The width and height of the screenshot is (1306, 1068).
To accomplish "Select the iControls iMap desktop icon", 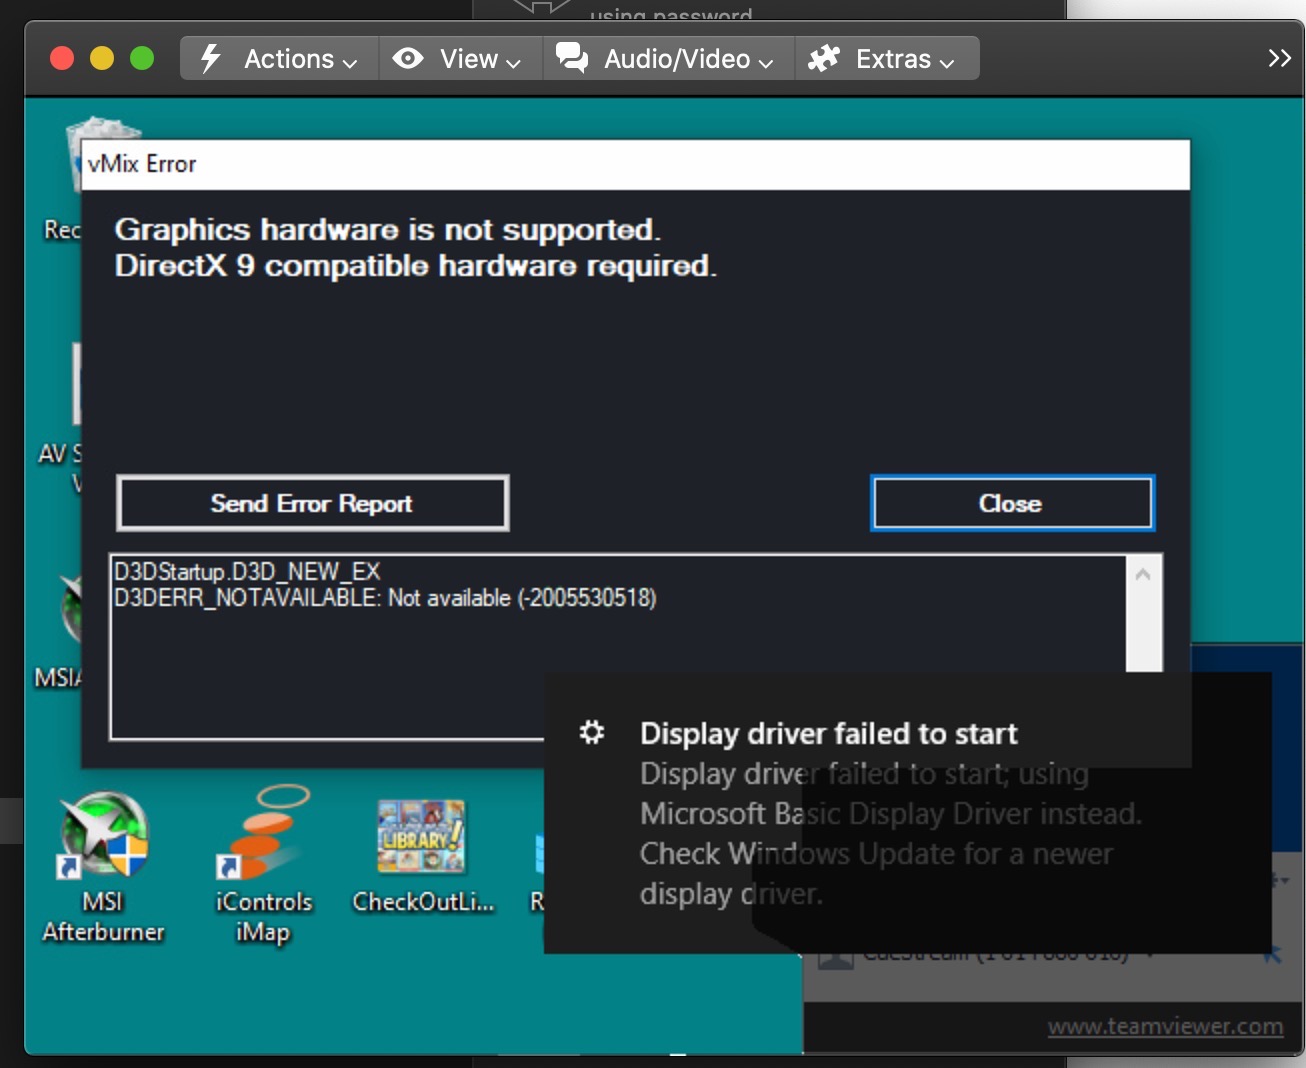I will (264, 866).
